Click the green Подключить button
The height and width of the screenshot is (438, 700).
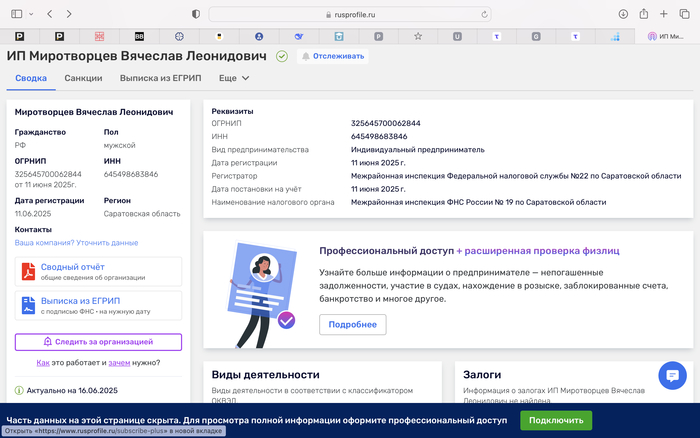click(x=556, y=421)
